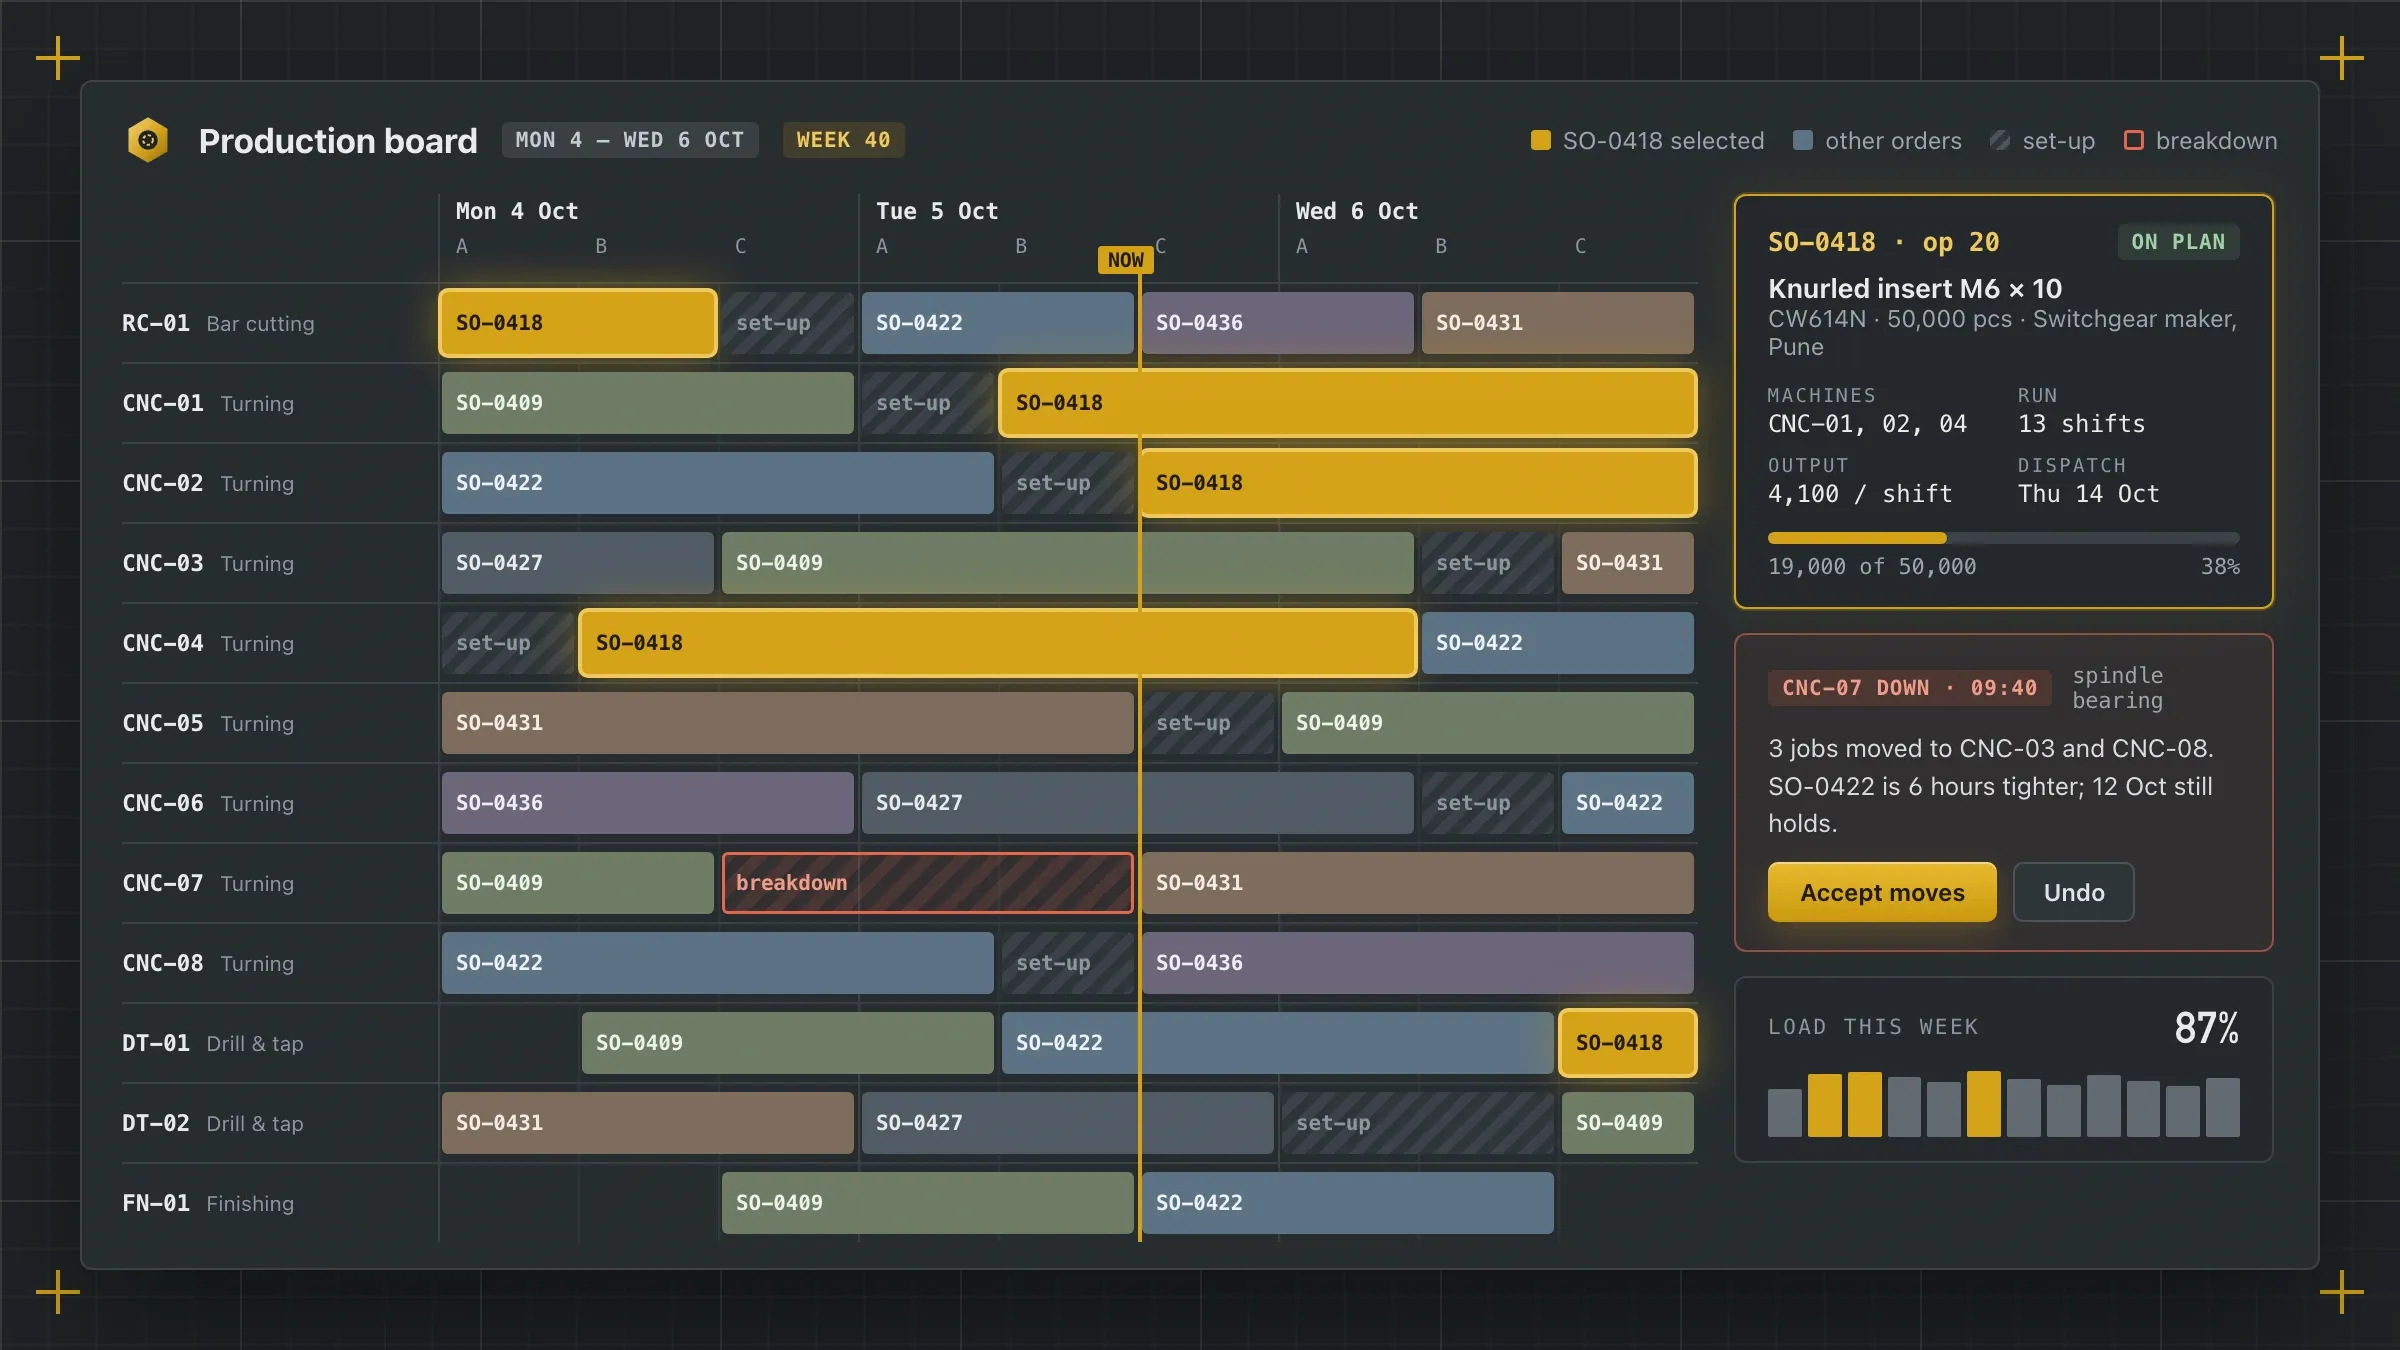
Task: Click the other orders legend swatch
Action: [x=1803, y=140]
